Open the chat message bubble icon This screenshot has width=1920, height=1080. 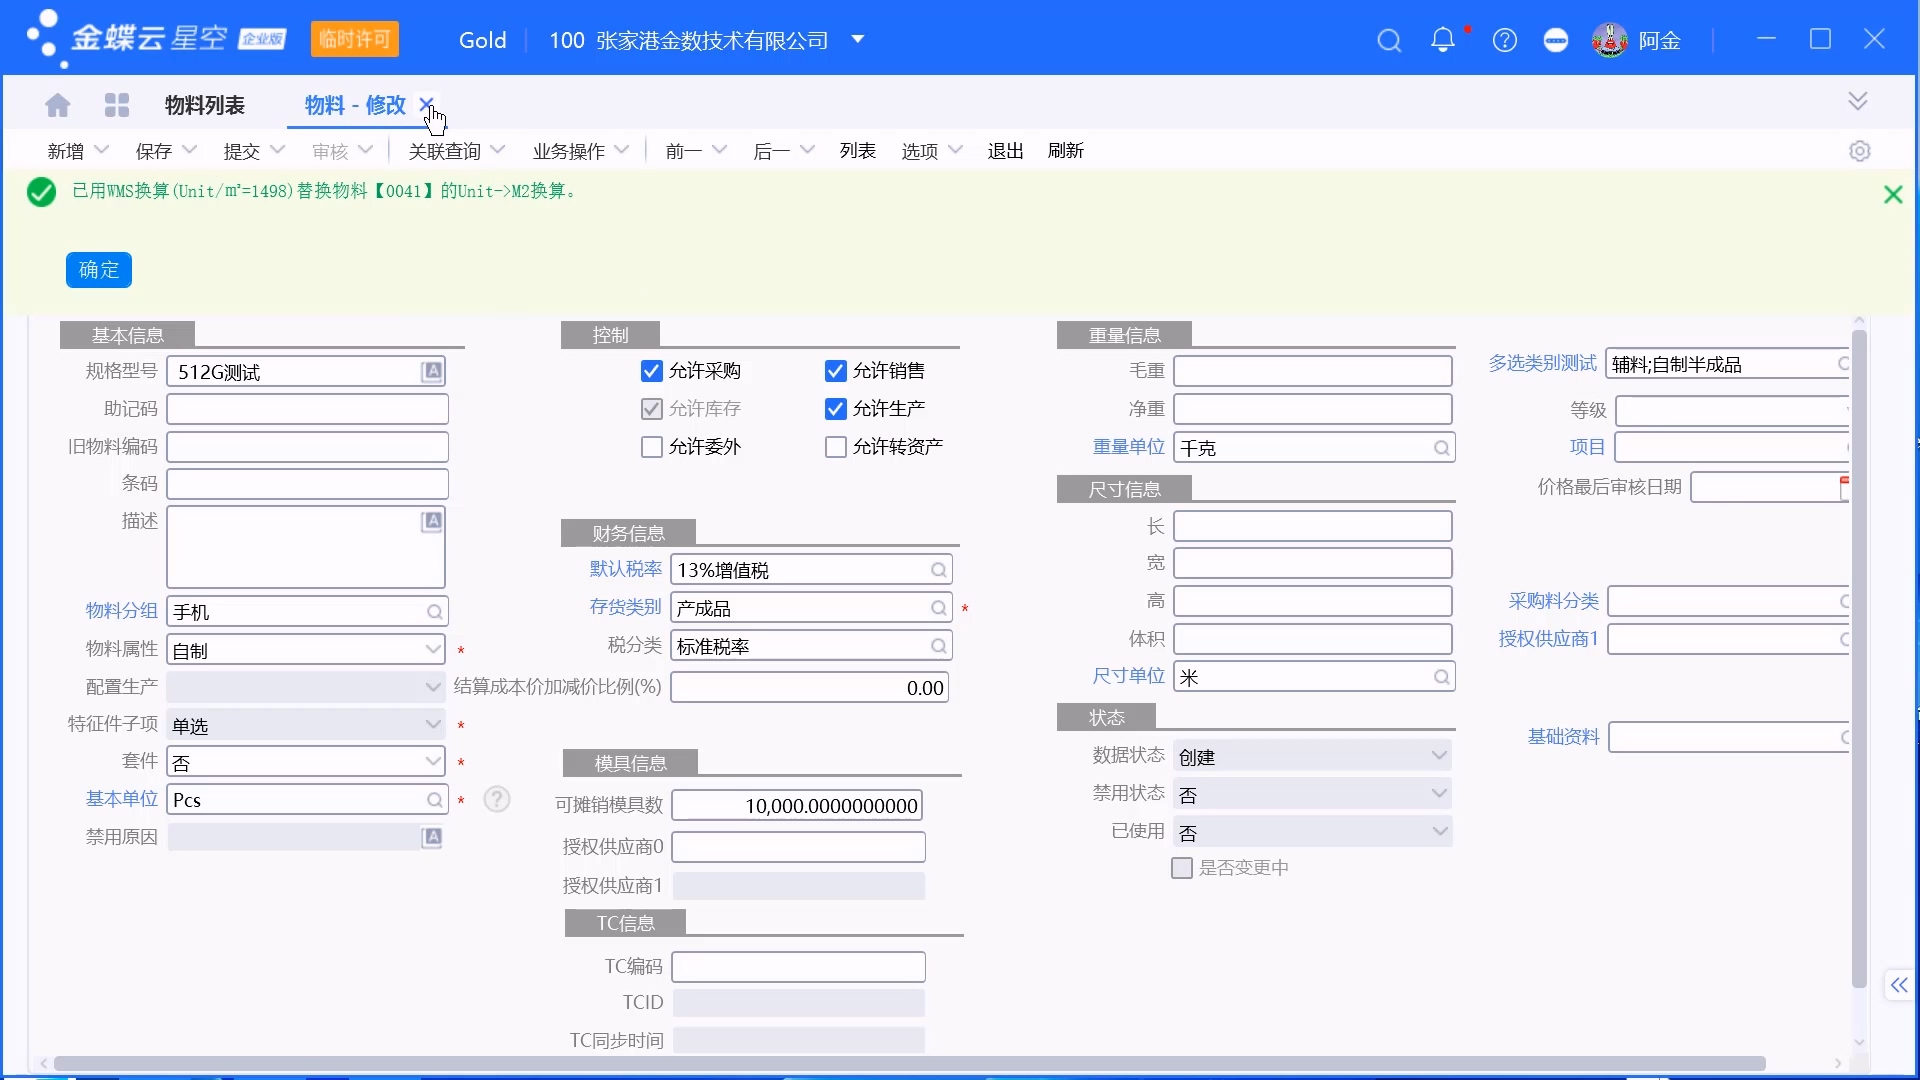(x=1556, y=41)
